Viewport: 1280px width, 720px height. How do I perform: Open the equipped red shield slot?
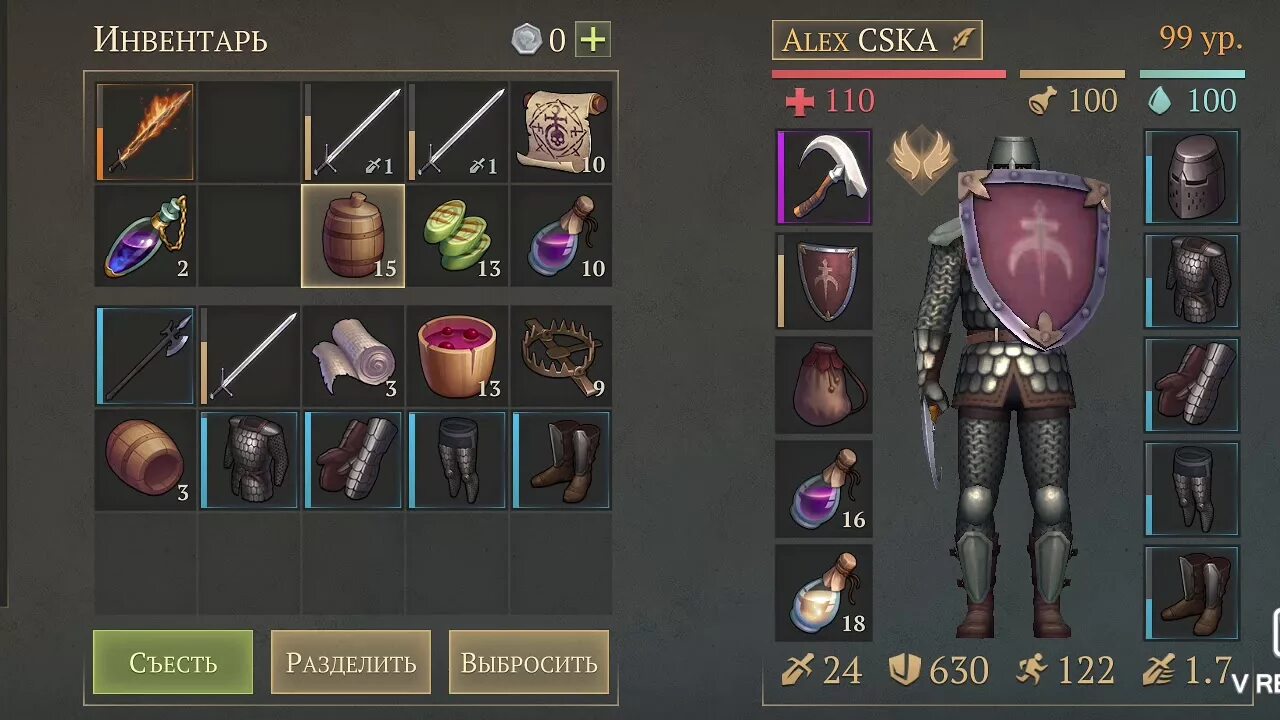click(x=824, y=281)
